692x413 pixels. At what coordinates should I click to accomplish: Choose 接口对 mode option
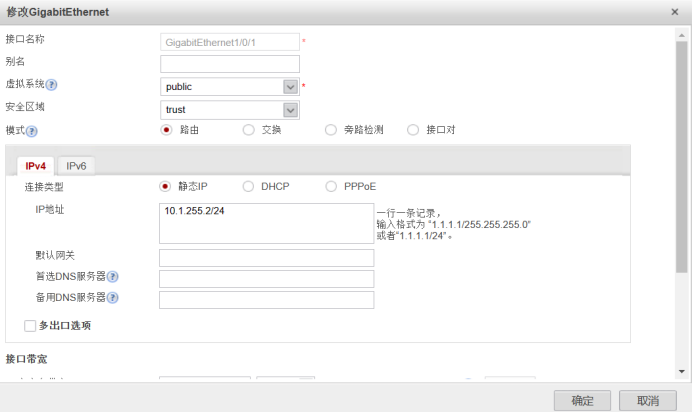[x=413, y=130]
